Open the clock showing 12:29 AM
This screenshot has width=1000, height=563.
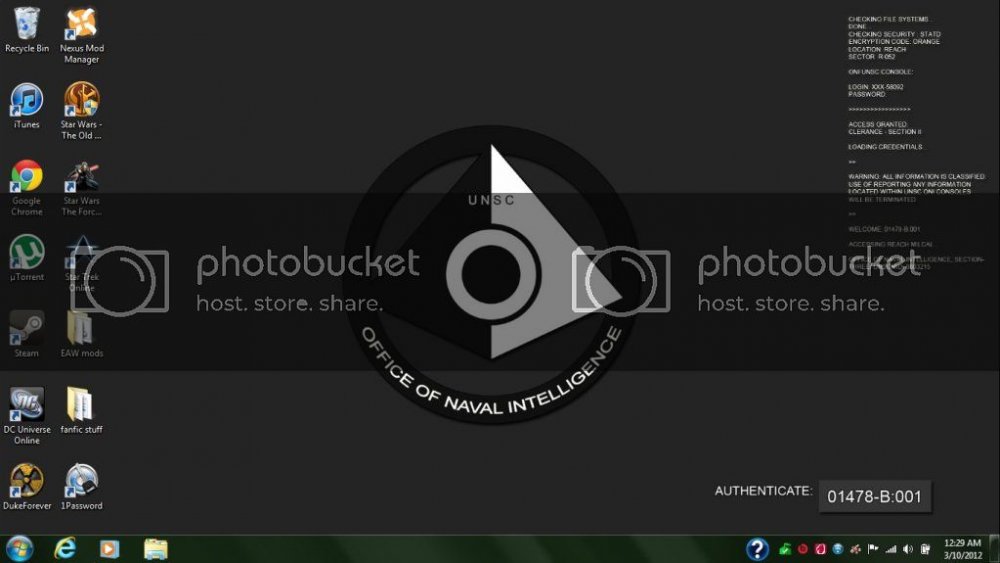click(x=962, y=549)
